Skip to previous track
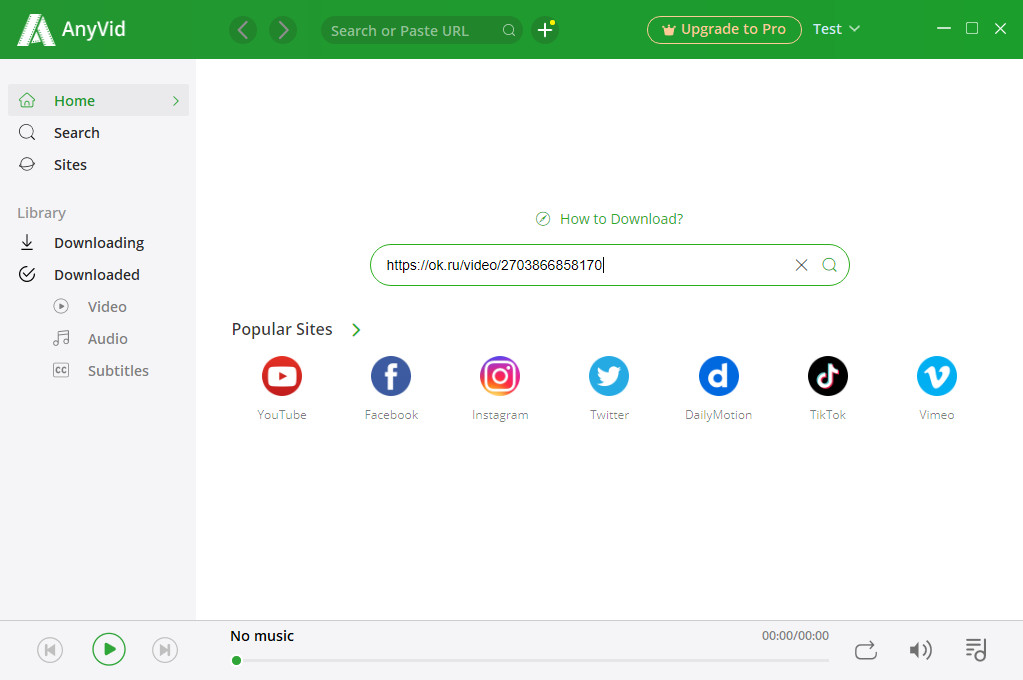The image size is (1023, 680). click(50, 650)
